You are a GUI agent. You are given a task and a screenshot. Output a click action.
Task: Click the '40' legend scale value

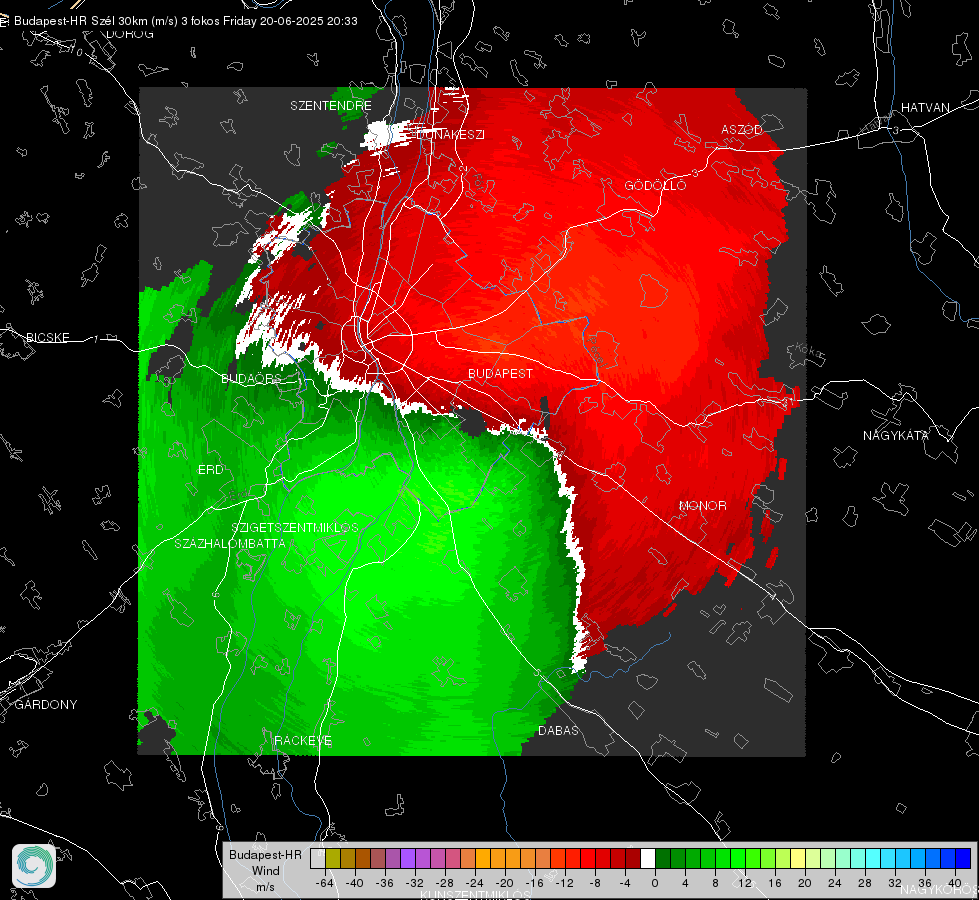[x=955, y=883]
